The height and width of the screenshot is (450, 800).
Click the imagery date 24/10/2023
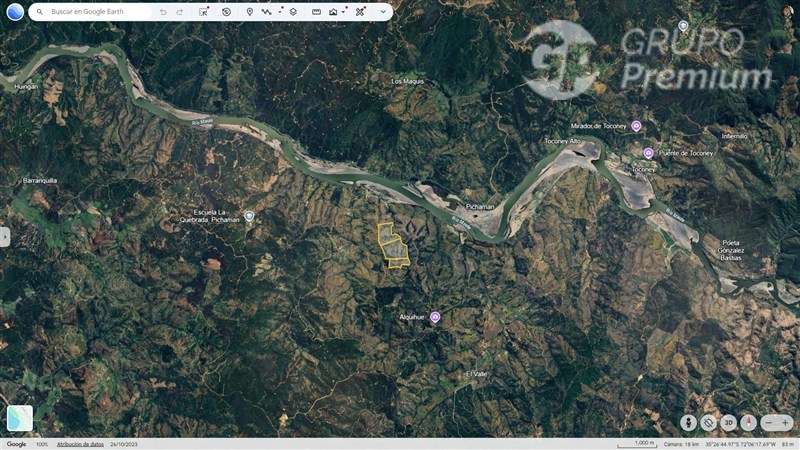pos(124,444)
